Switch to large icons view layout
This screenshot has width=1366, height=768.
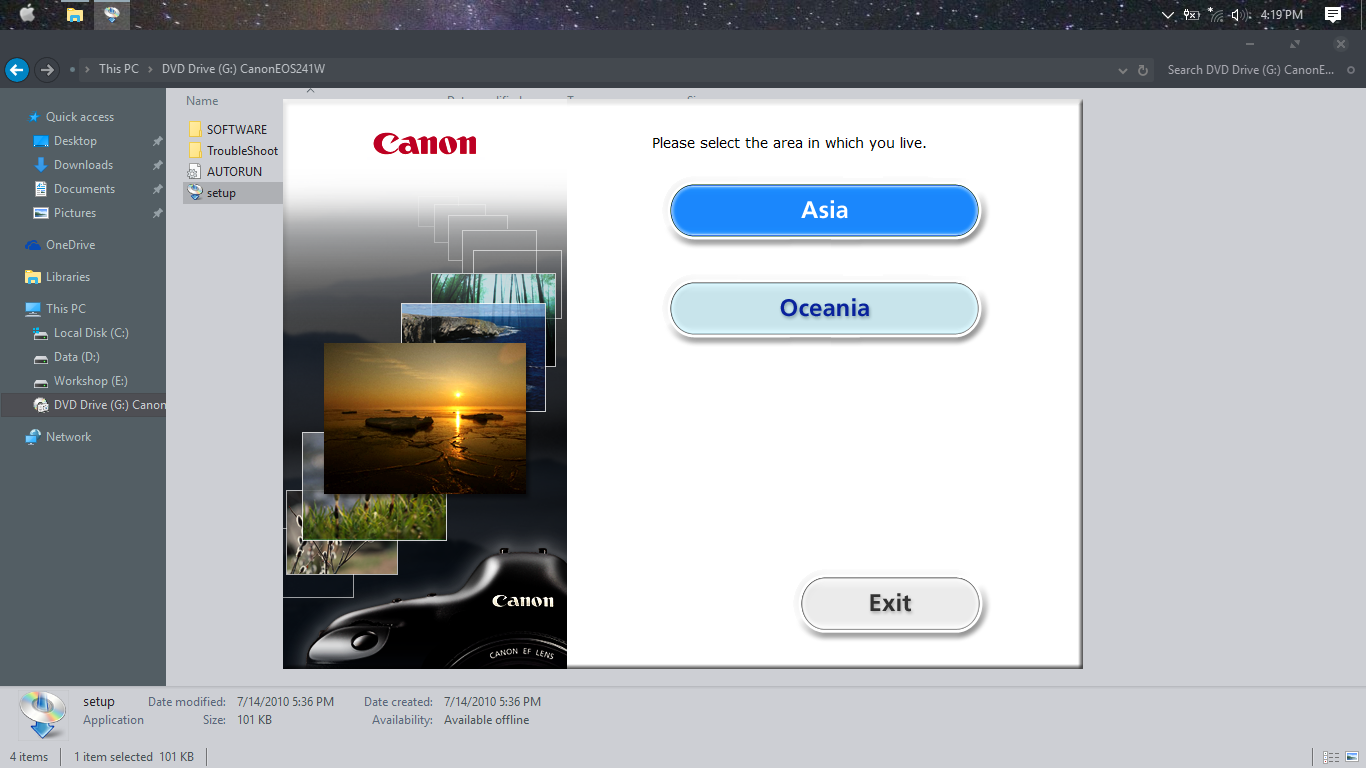coord(1352,757)
